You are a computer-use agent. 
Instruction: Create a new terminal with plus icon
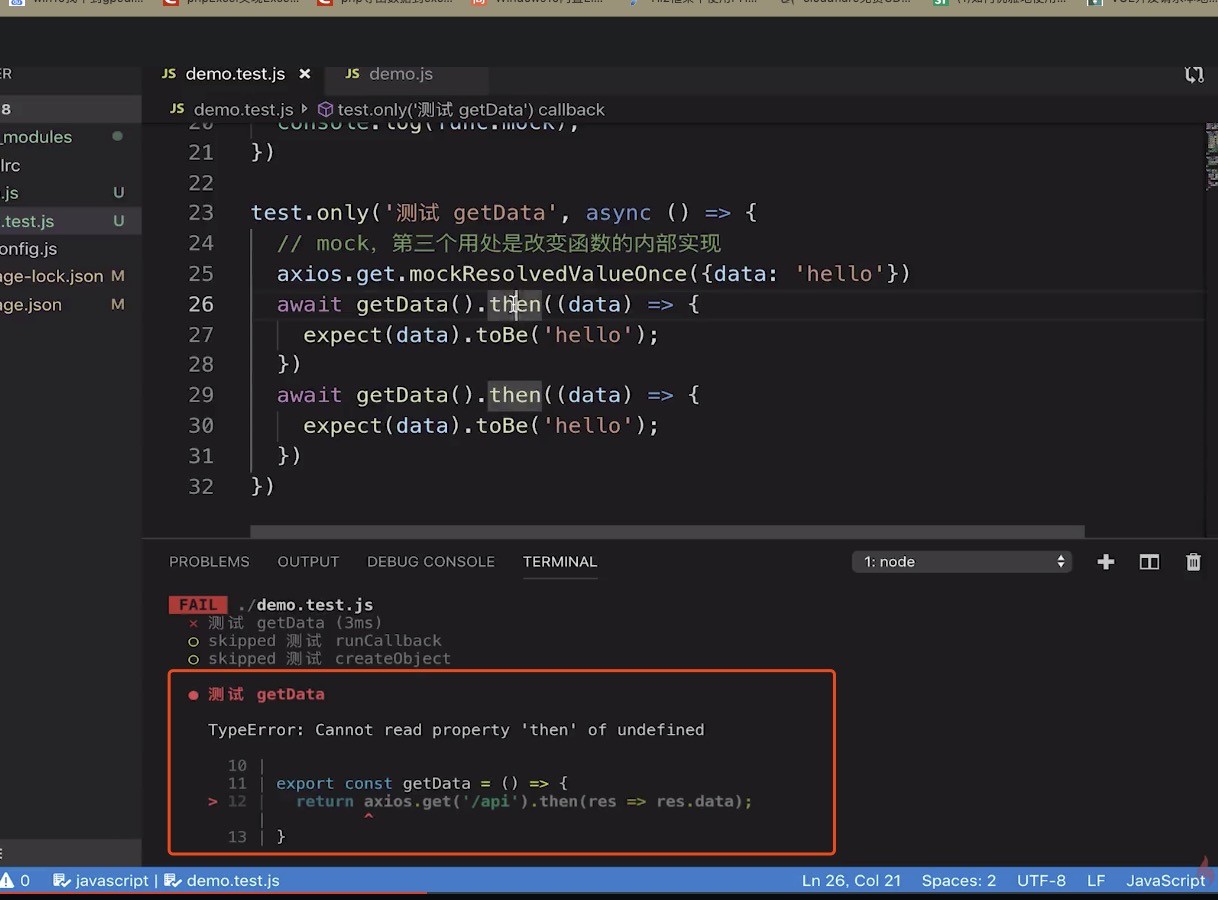[x=1106, y=562]
